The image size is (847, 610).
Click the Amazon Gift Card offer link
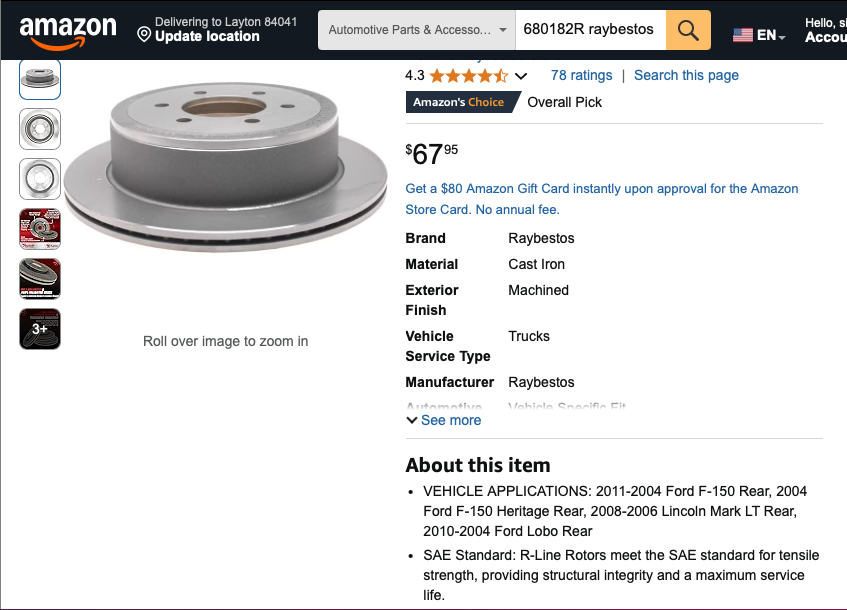(601, 199)
